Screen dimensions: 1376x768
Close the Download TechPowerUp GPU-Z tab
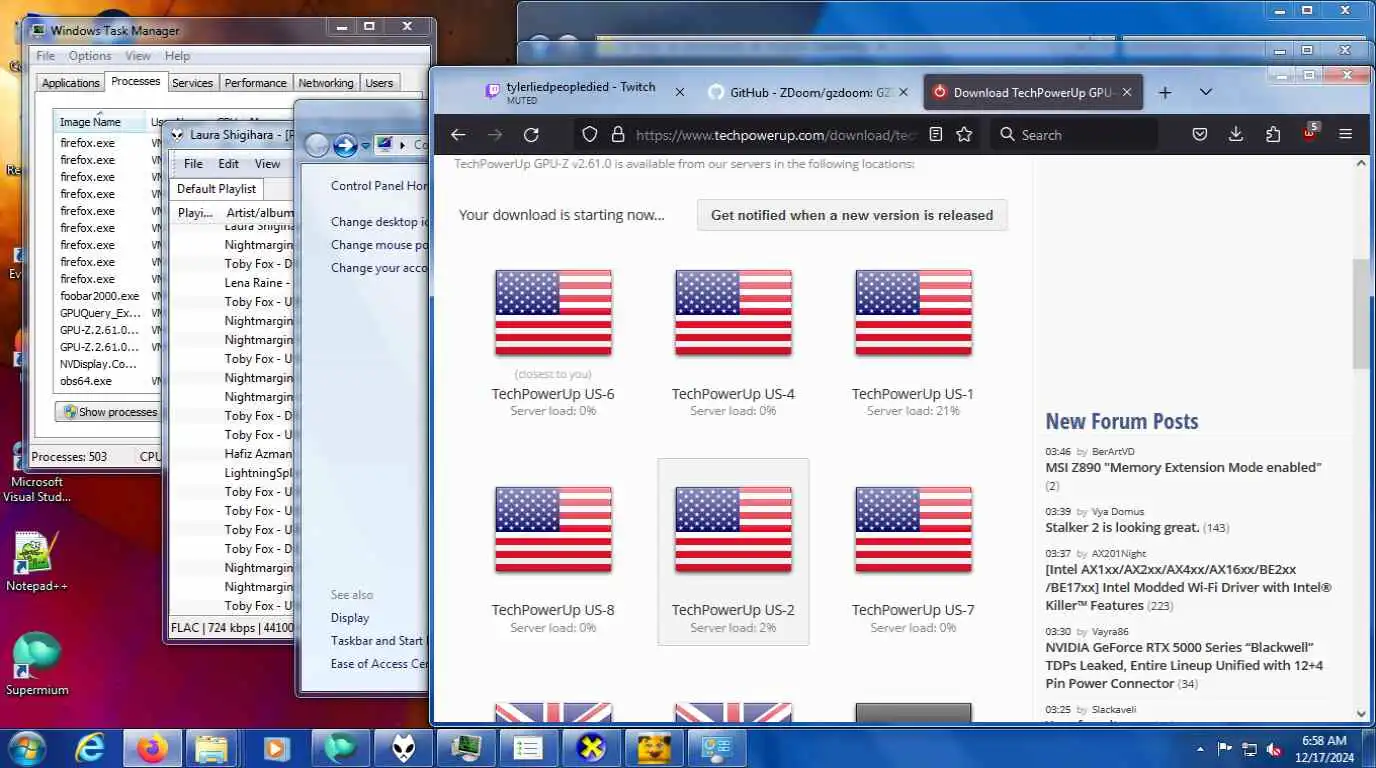pos(1127,92)
